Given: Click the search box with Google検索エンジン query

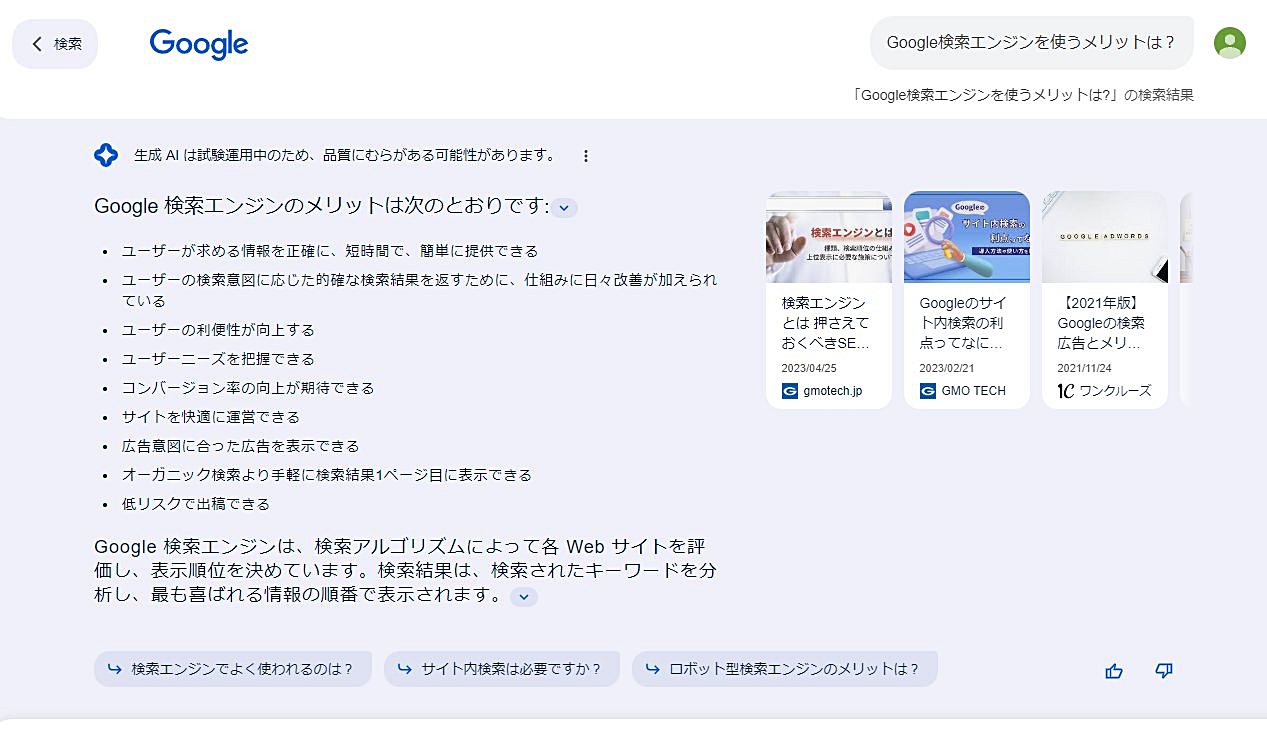Looking at the screenshot, I should click(x=1031, y=43).
